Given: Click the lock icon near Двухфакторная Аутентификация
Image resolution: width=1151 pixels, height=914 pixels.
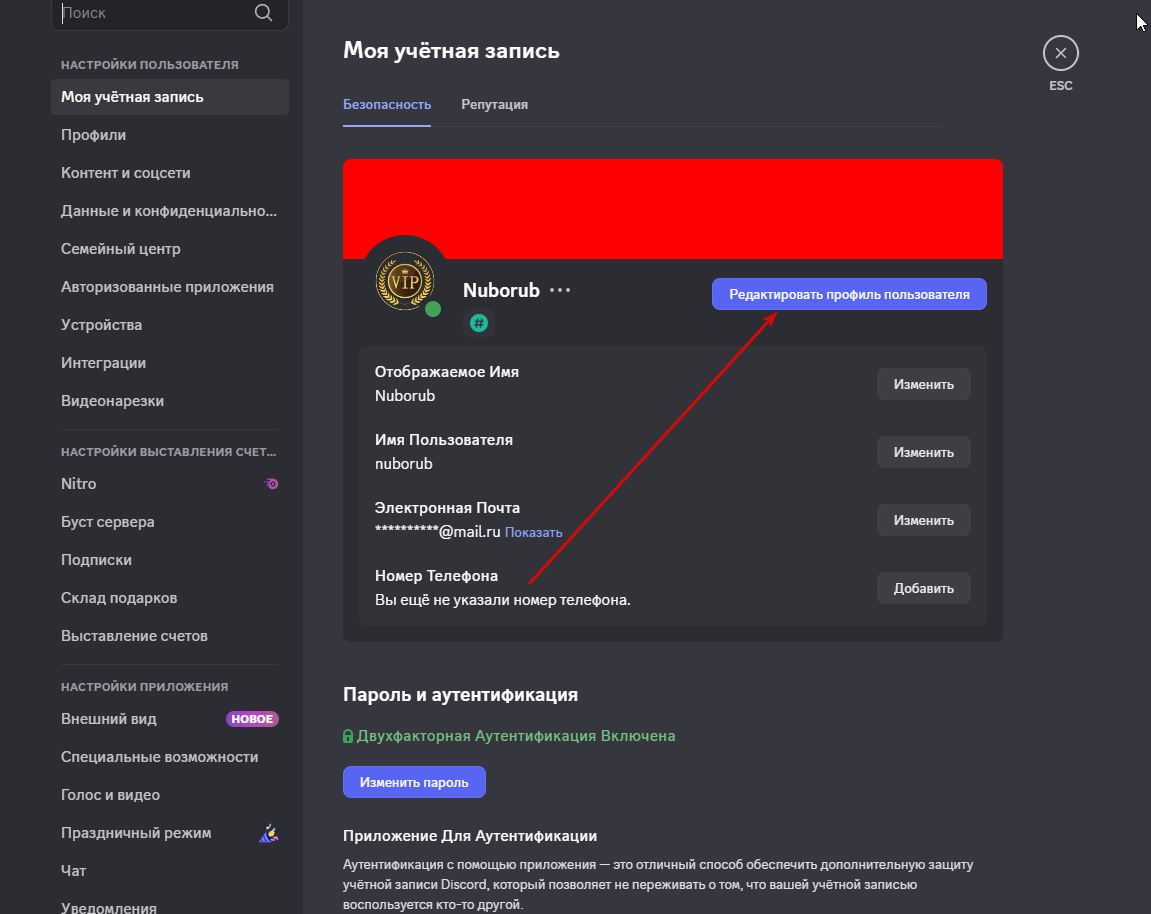Looking at the screenshot, I should [x=348, y=736].
